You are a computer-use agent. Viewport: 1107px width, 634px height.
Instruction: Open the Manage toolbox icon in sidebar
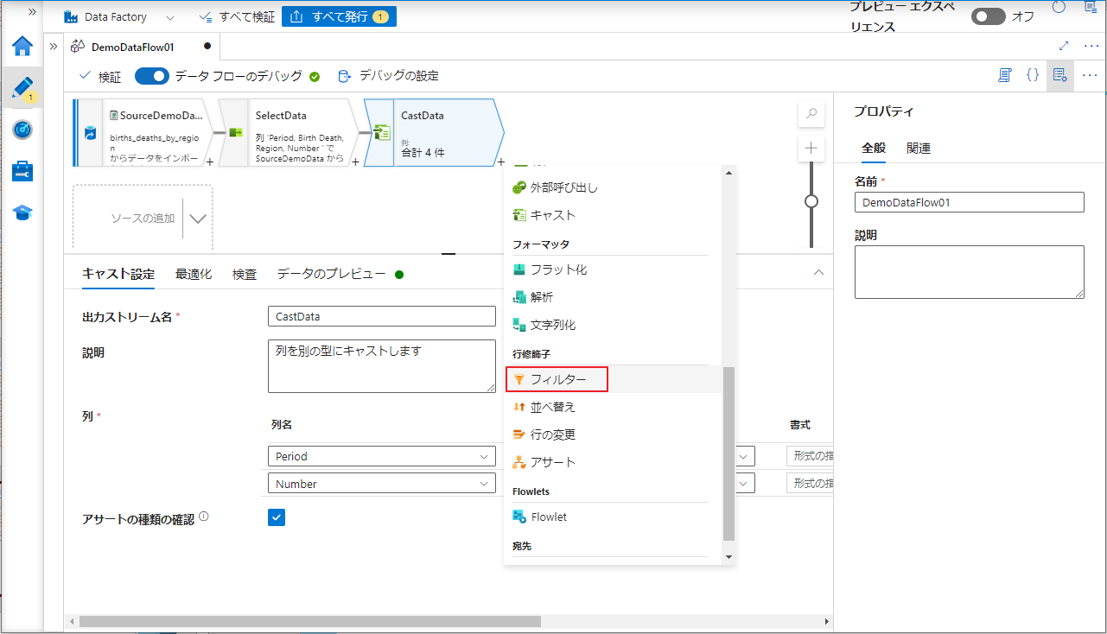click(23, 172)
